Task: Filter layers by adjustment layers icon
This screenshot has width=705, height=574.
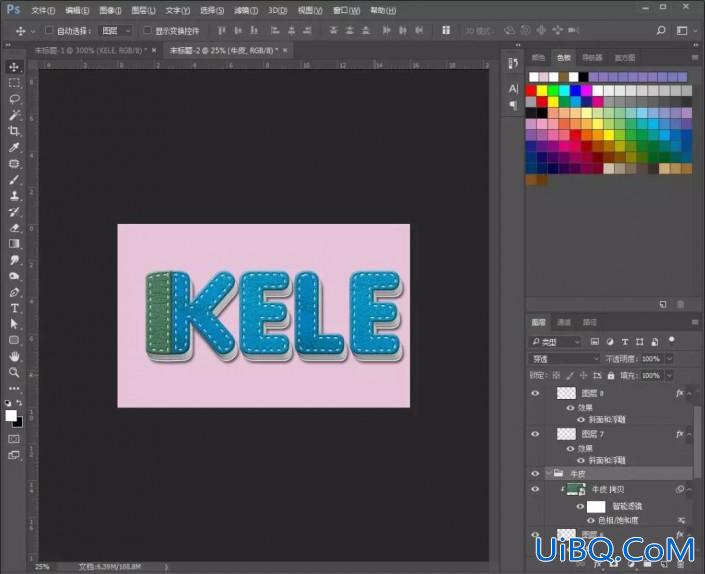Action: click(610, 342)
